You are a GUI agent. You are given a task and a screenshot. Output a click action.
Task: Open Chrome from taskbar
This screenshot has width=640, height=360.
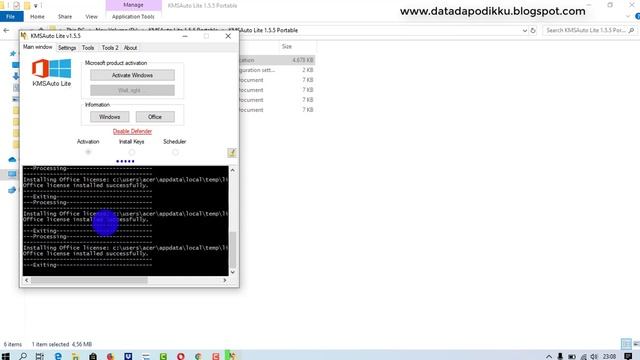coord(198,356)
